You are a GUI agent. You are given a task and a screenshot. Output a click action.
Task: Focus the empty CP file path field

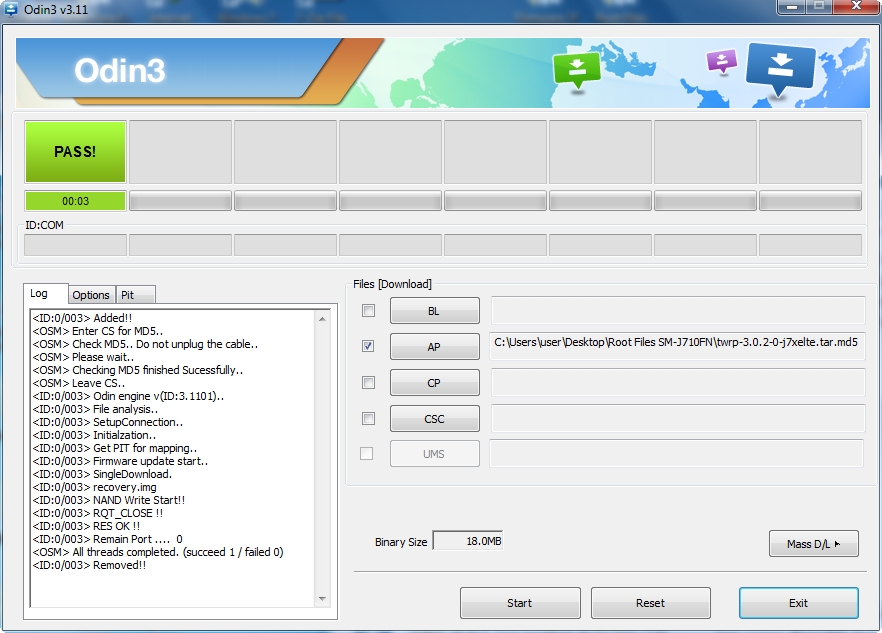[678, 382]
